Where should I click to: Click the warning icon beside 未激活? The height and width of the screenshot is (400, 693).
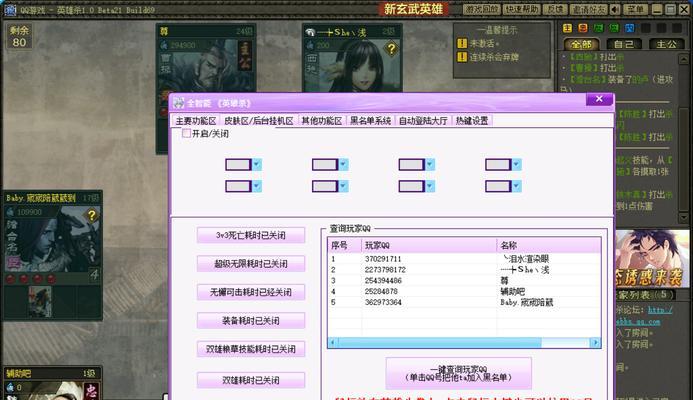462,43
